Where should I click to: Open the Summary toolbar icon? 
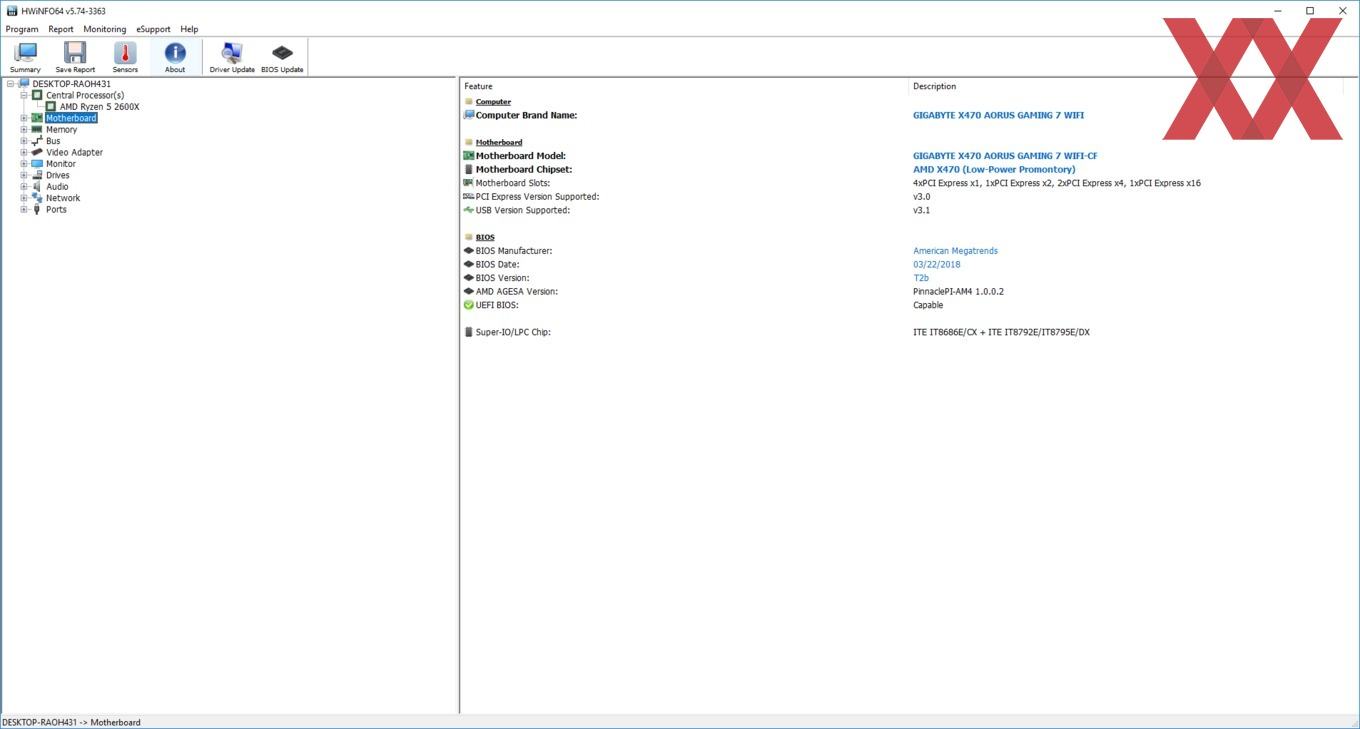[25, 52]
